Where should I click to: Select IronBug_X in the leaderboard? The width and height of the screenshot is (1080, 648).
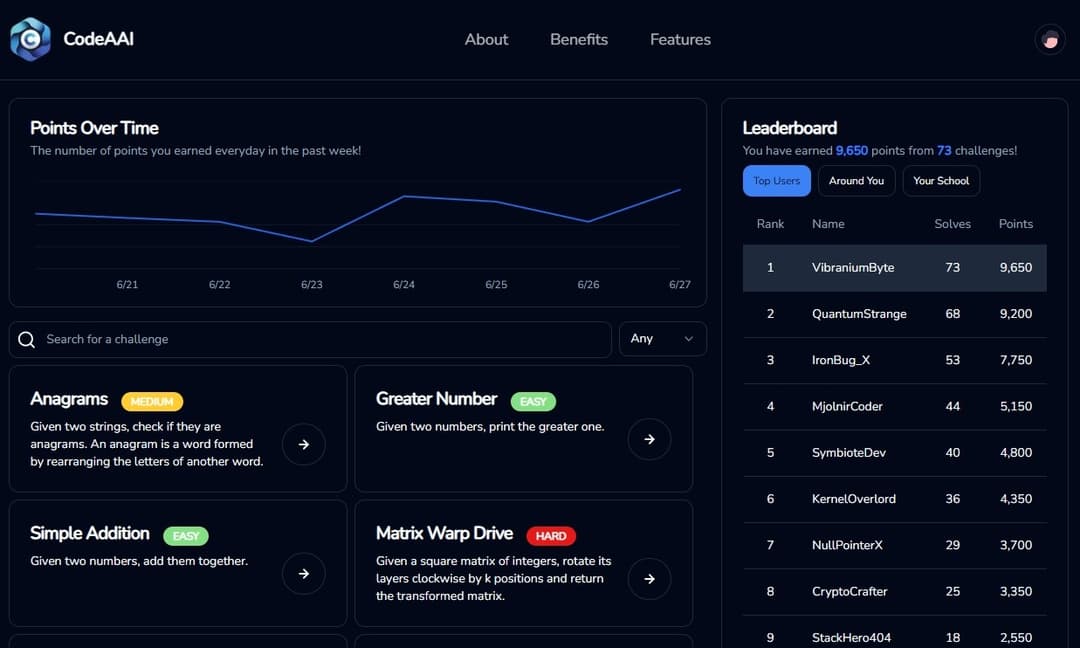894,360
